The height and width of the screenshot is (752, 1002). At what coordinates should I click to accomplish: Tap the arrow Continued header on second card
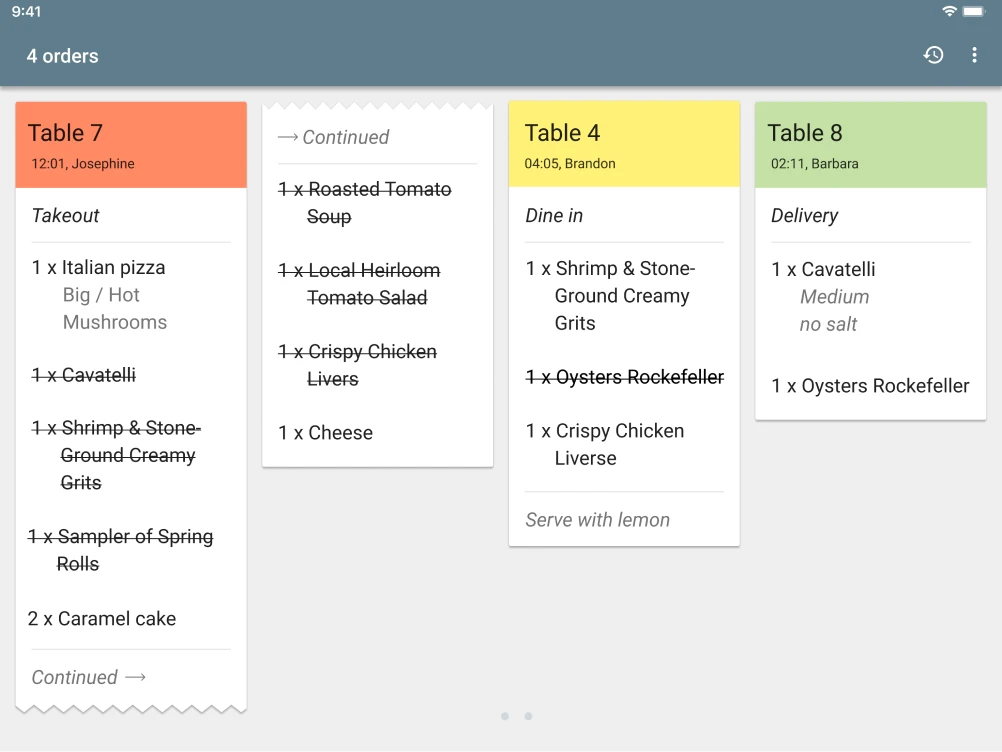click(333, 137)
